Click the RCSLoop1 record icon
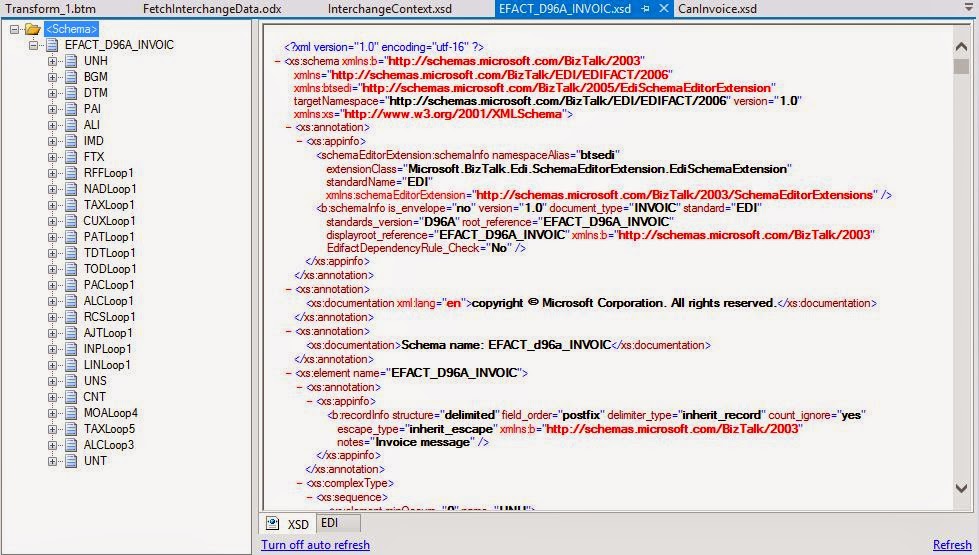979x555 pixels. (71, 317)
